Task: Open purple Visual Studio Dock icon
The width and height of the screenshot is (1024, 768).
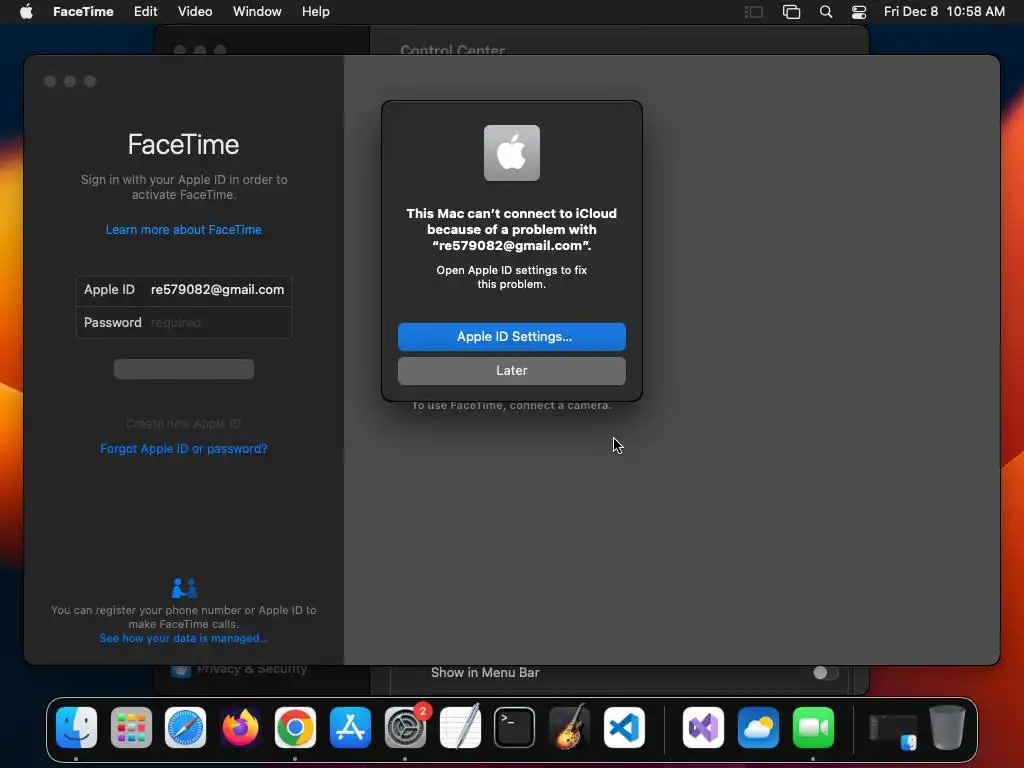Action: coord(703,727)
